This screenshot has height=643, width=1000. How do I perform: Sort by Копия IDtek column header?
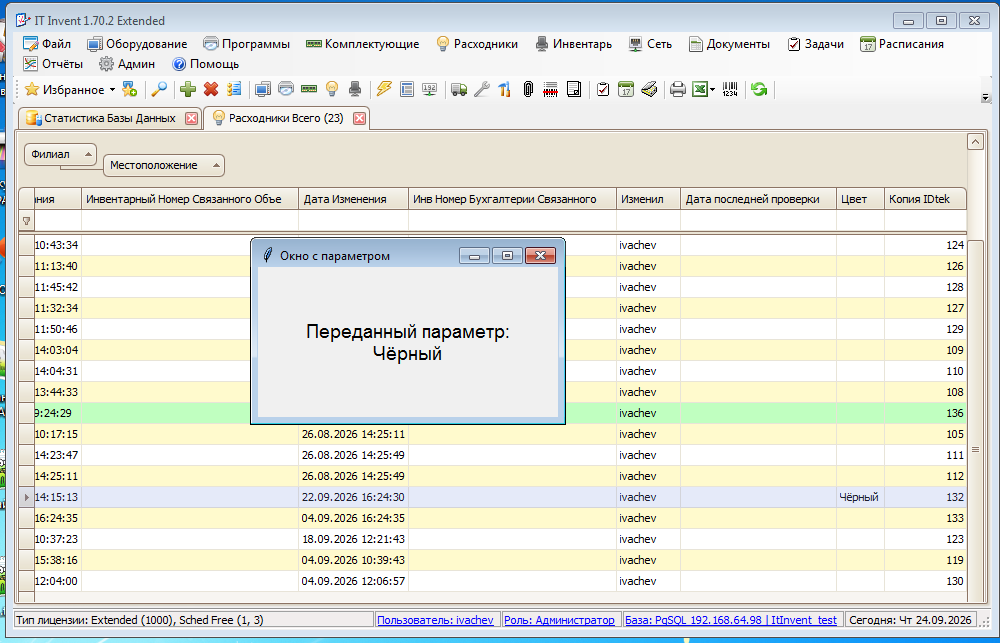[x=925, y=199]
